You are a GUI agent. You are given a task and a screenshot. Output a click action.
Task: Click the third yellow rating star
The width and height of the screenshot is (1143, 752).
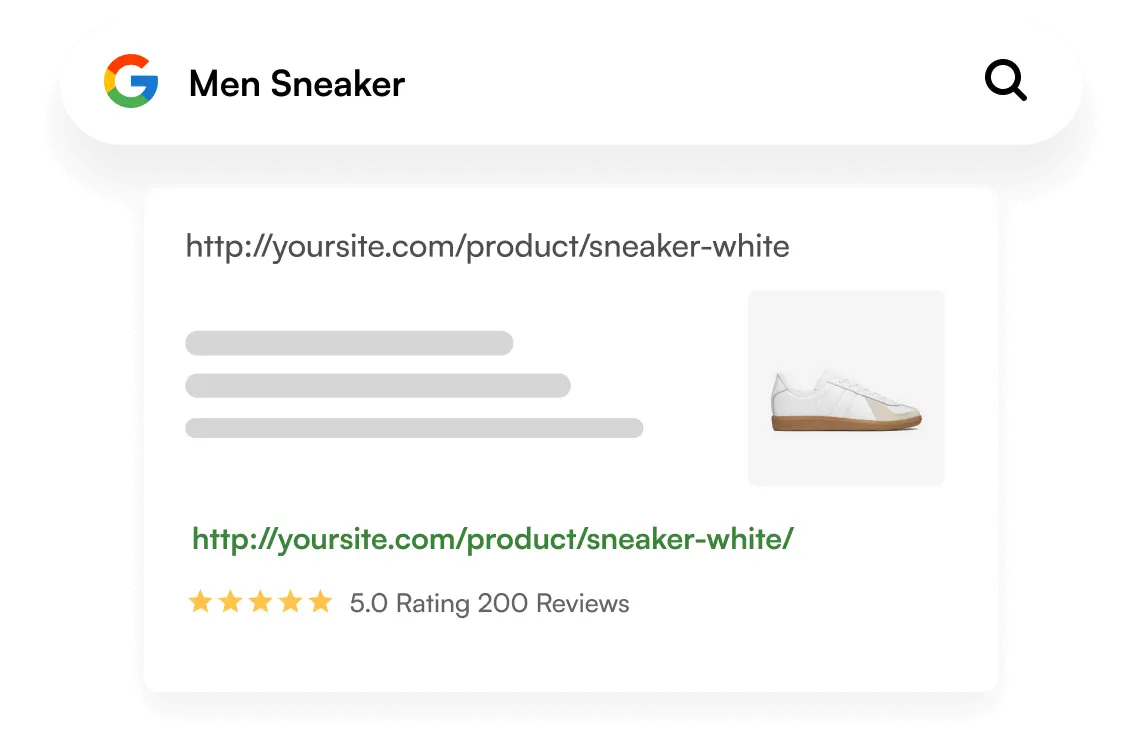click(x=260, y=602)
